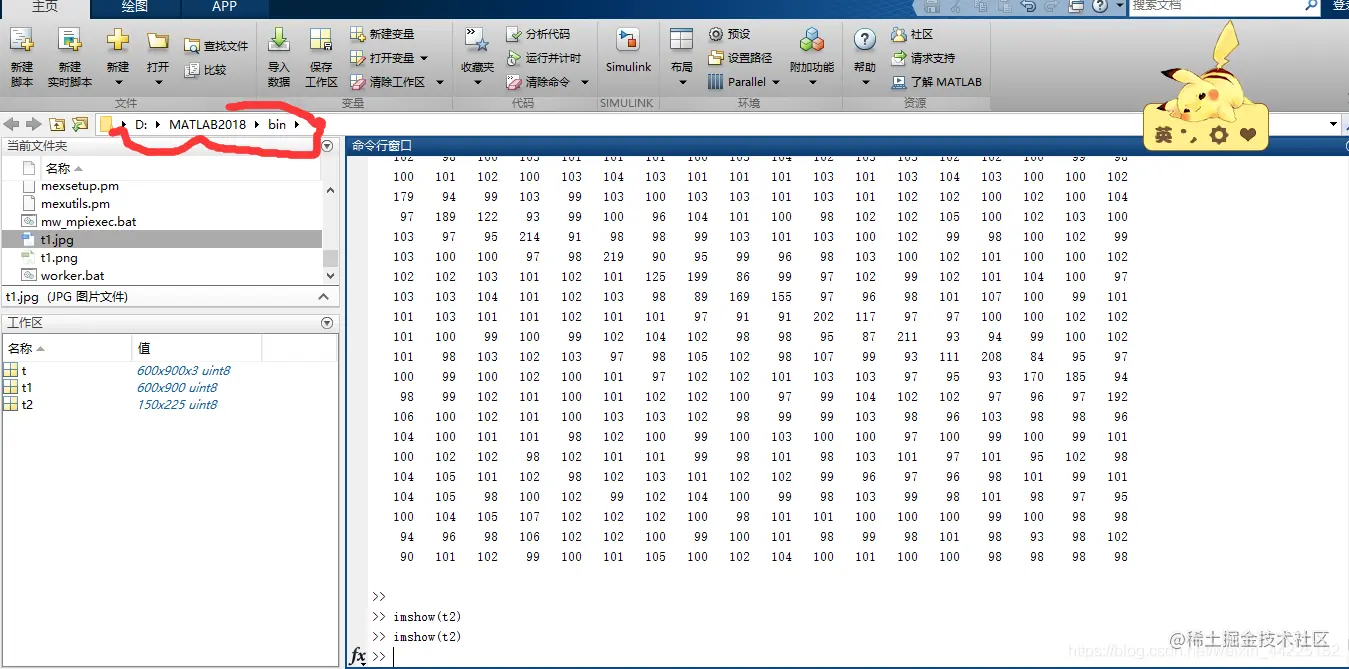Select t1.jpg in the current folder list
Screen dimensions: 1349x669
[162, 240]
